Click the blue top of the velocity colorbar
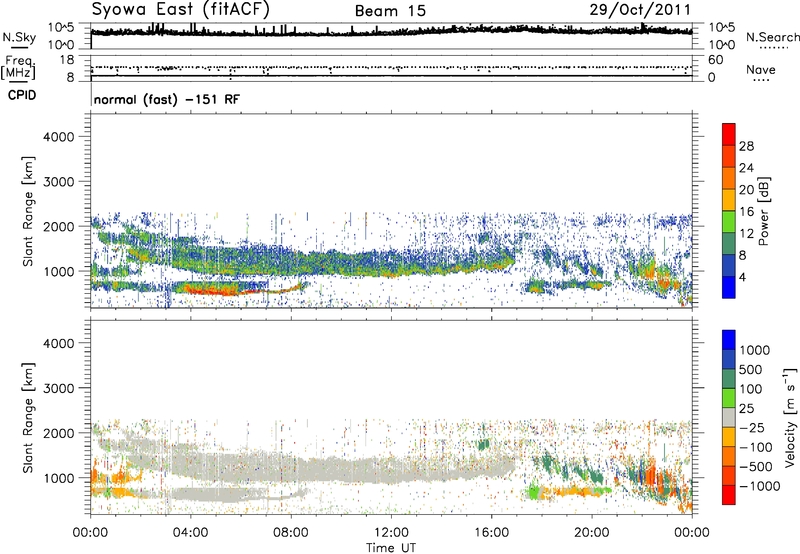 click(x=729, y=340)
